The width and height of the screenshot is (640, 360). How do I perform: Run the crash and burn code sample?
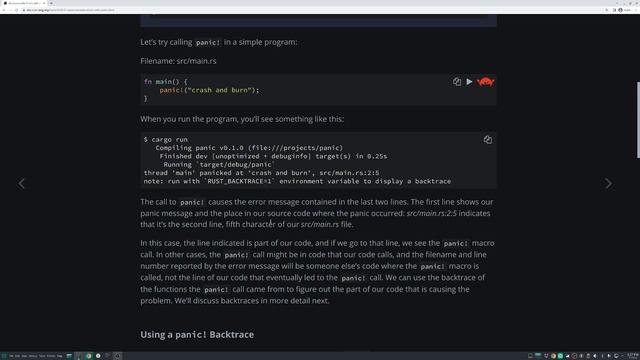click(x=469, y=82)
